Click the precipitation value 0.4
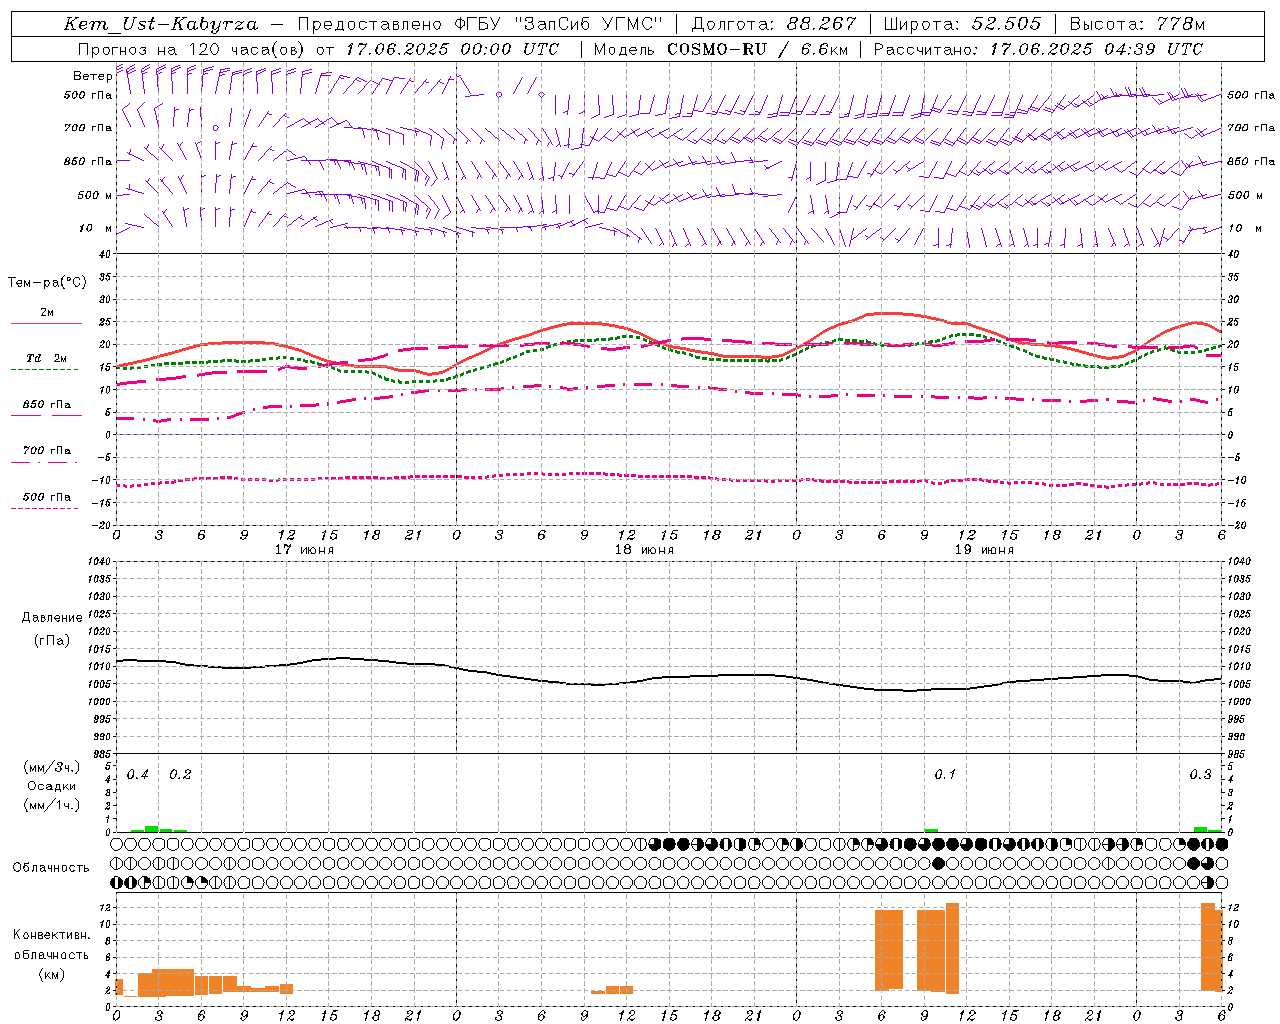The image size is (1280, 1024). pos(138,775)
